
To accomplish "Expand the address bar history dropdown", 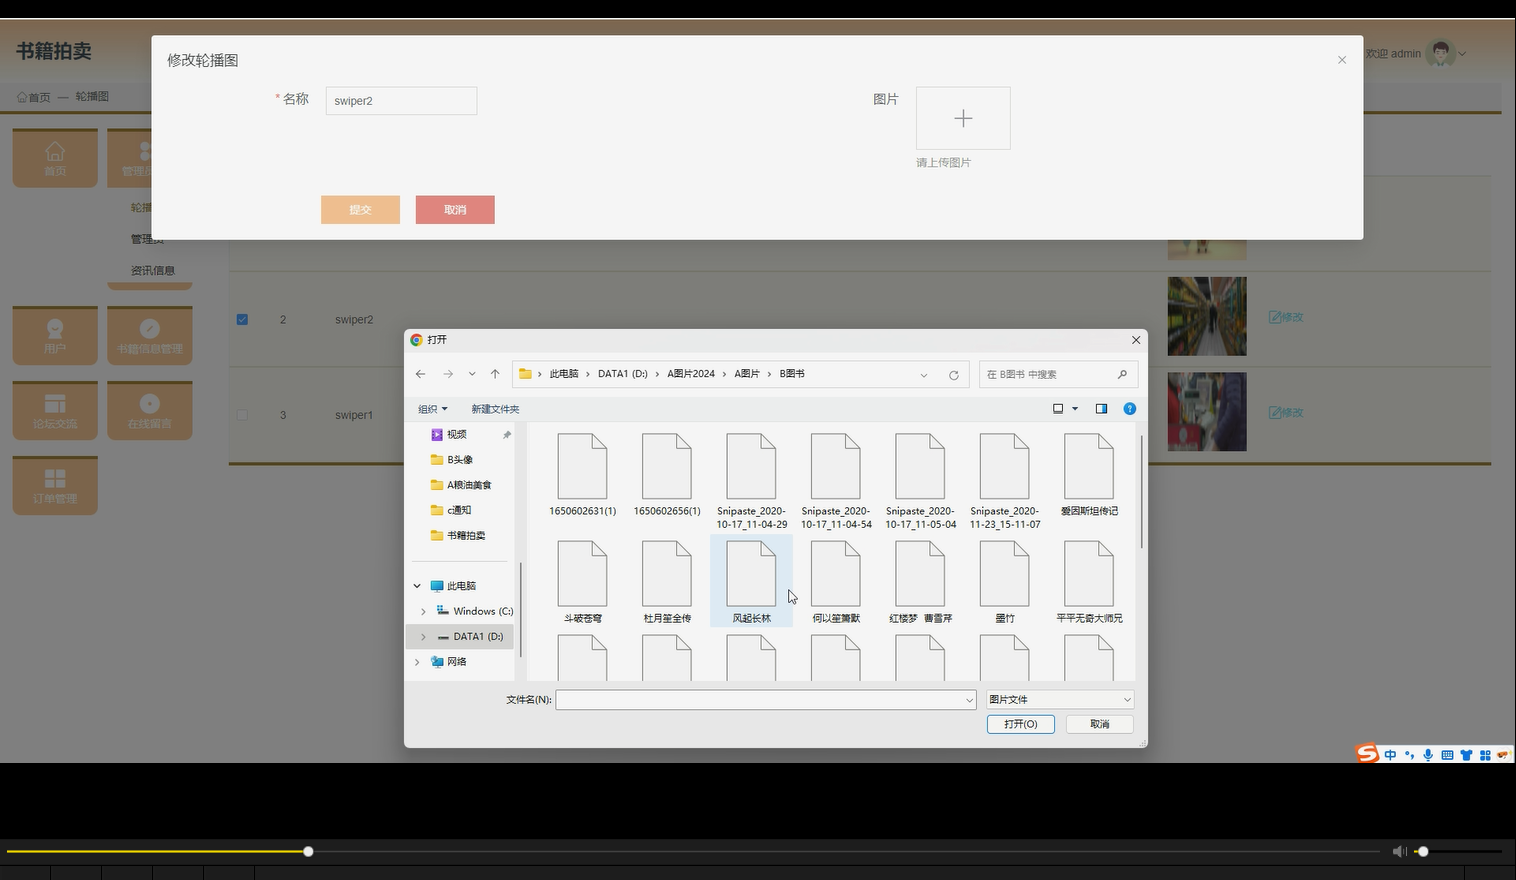I will tap(923, 375).
